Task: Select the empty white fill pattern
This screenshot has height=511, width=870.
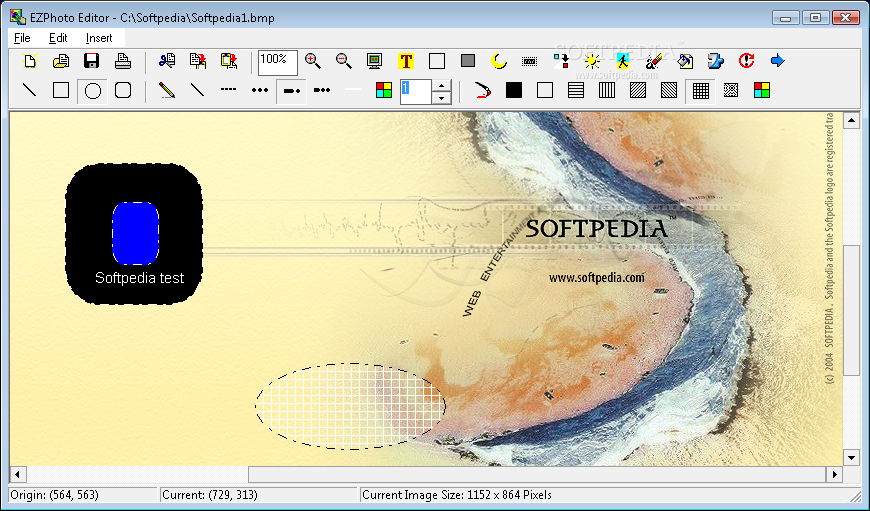Action: [545, 90]
